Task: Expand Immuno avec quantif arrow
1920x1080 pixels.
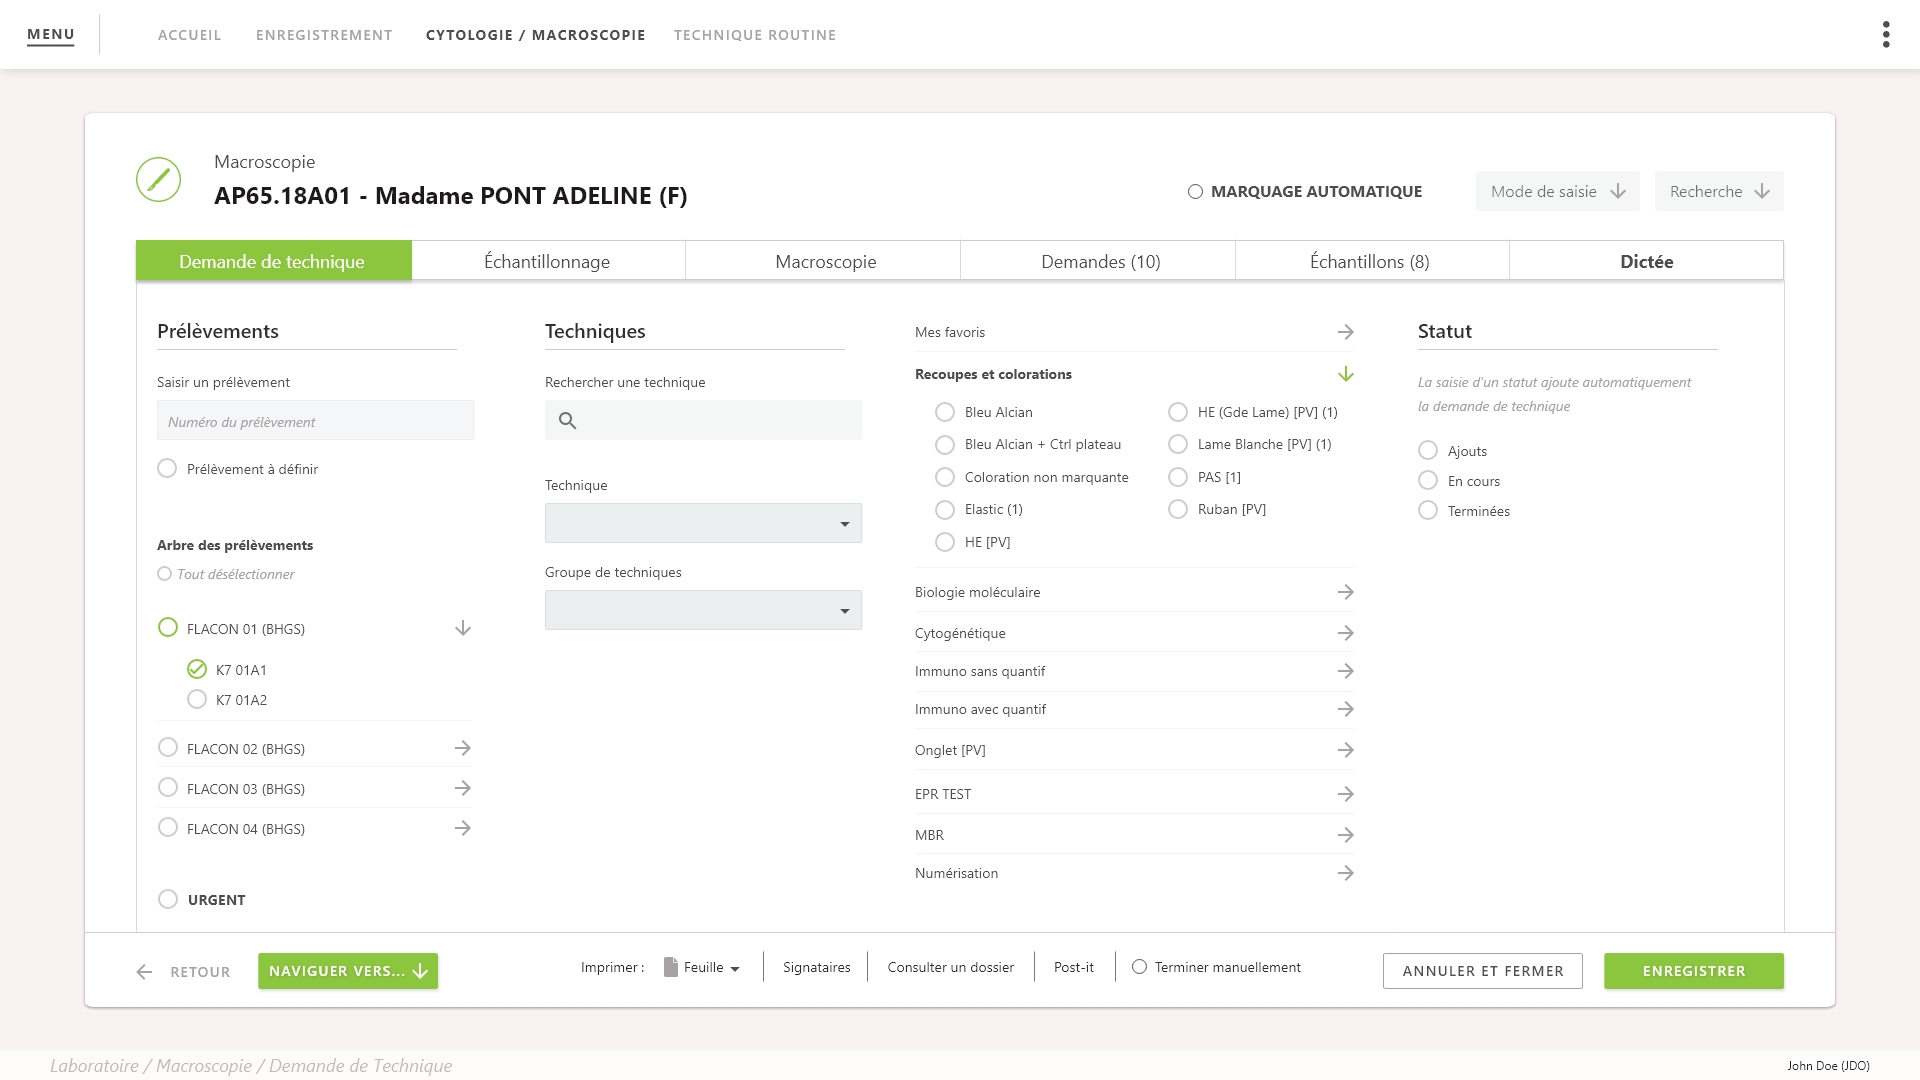Action: click(1346, 709)
